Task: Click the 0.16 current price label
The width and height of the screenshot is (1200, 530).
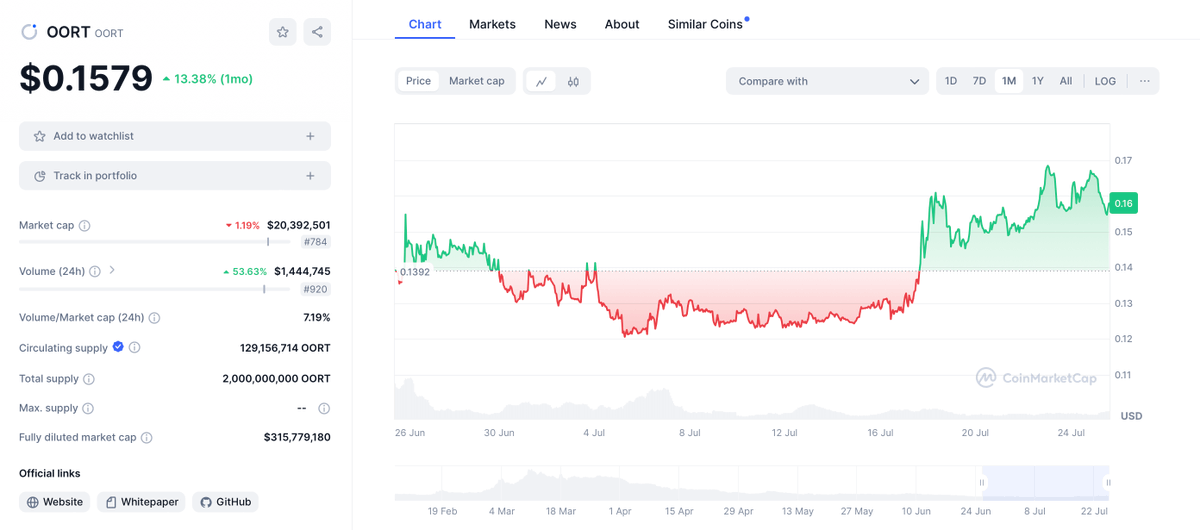Action: [1123, 203]
